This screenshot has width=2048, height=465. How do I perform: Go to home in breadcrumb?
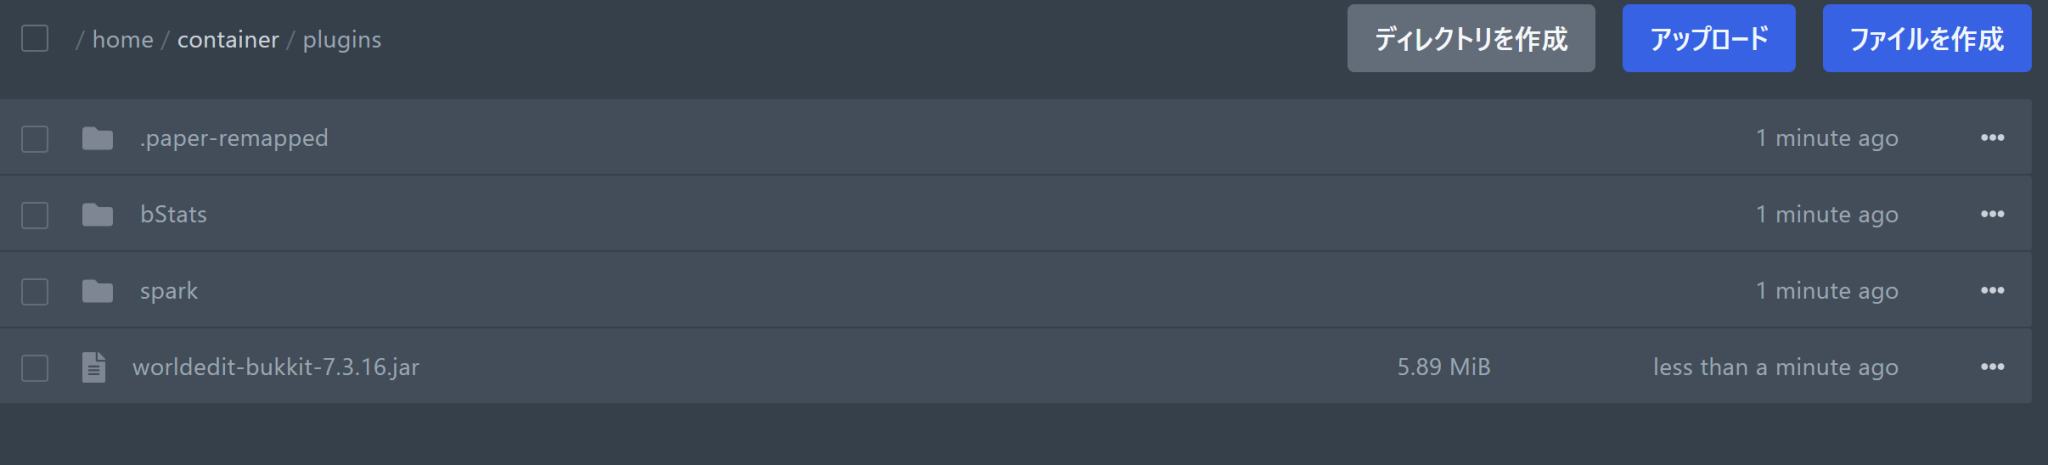tap(123, 40)
